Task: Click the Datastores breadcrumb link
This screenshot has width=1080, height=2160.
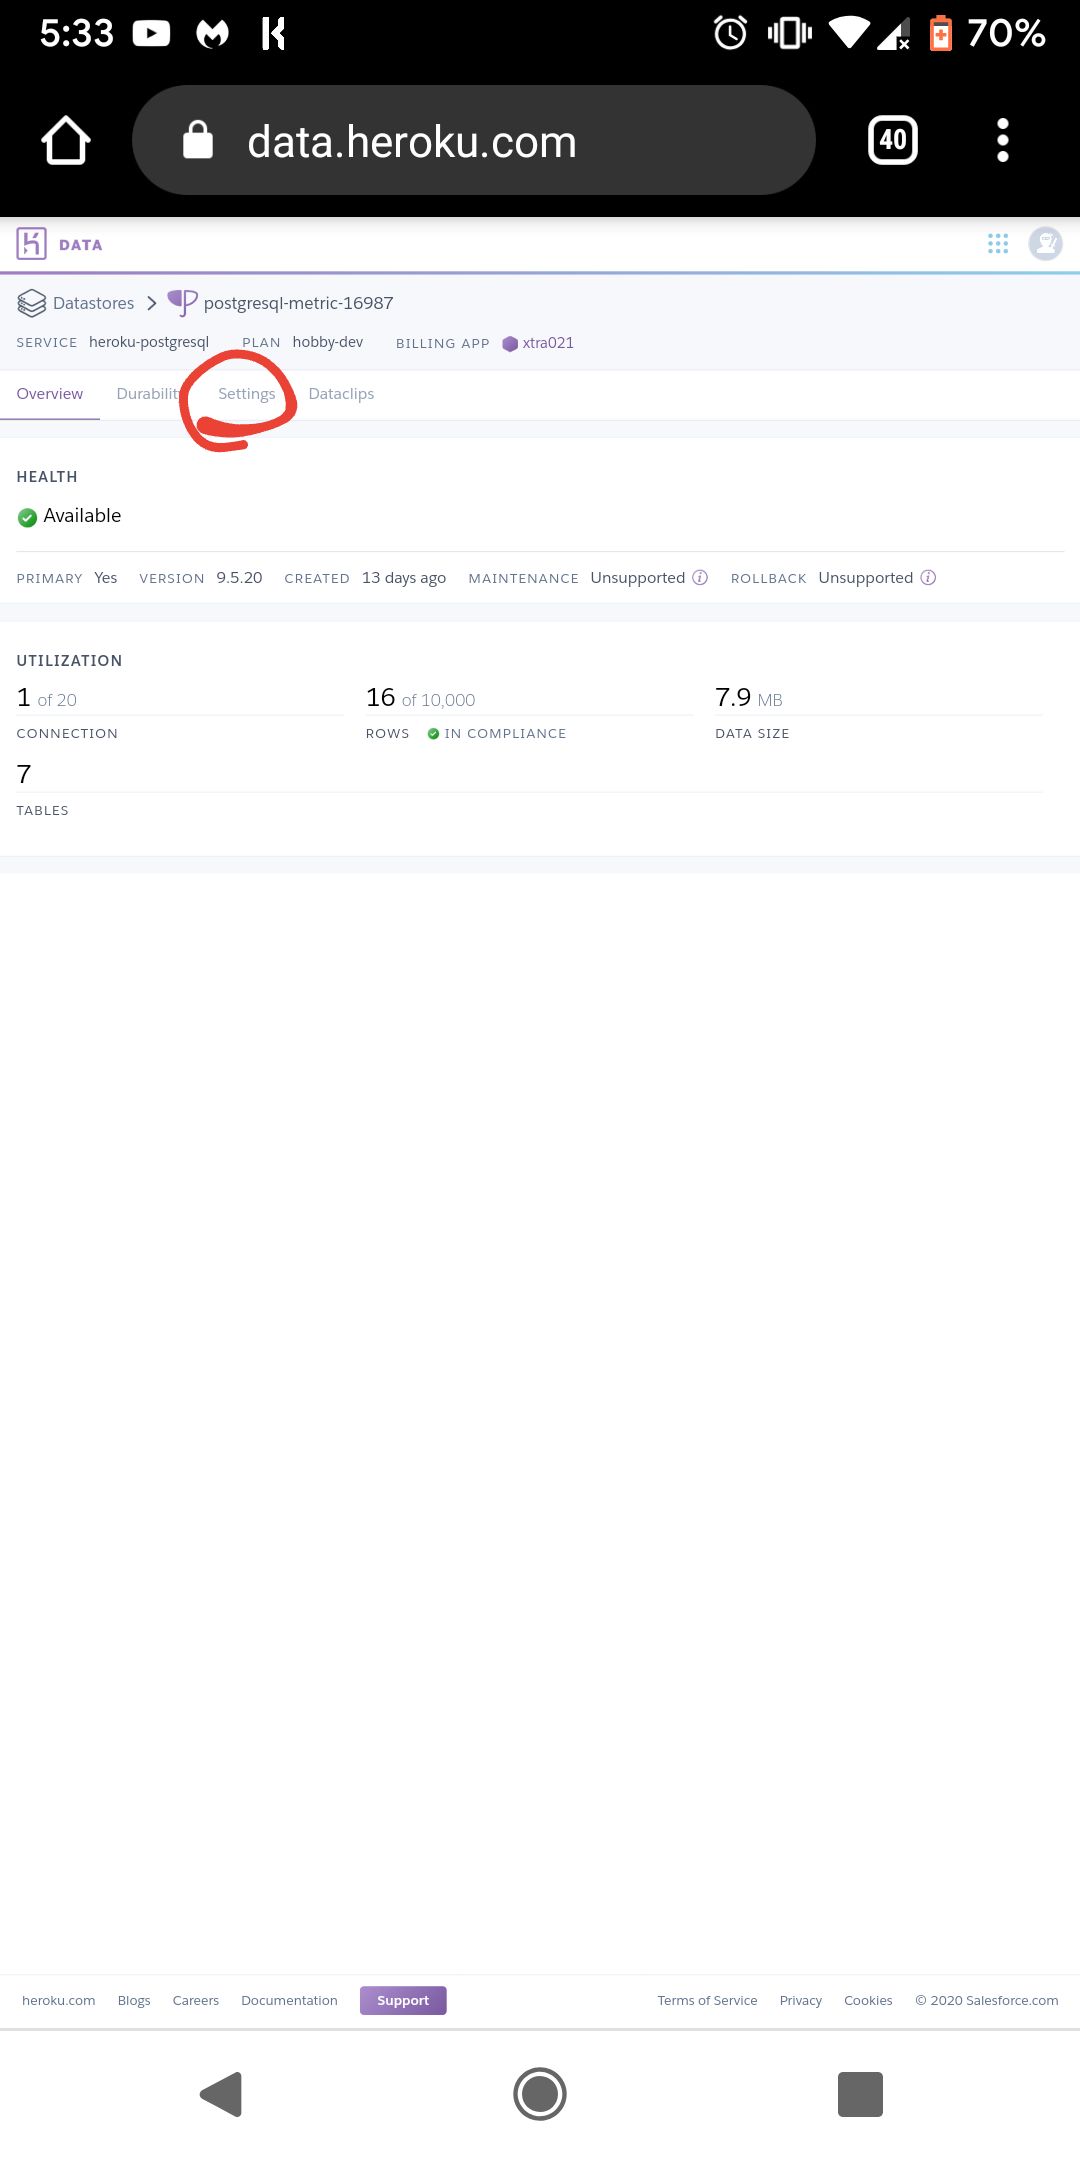Action: click(x=93, y=303)
